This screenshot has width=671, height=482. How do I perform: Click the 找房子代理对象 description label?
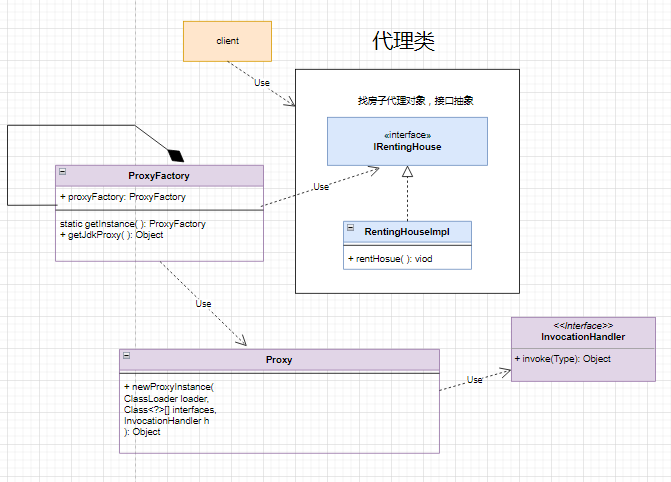pyautogui.click(x=415, y=101)
